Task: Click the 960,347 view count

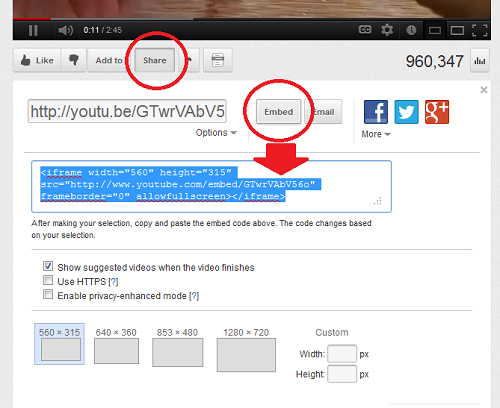Action: pyautogui.click(x=434, y=61)
